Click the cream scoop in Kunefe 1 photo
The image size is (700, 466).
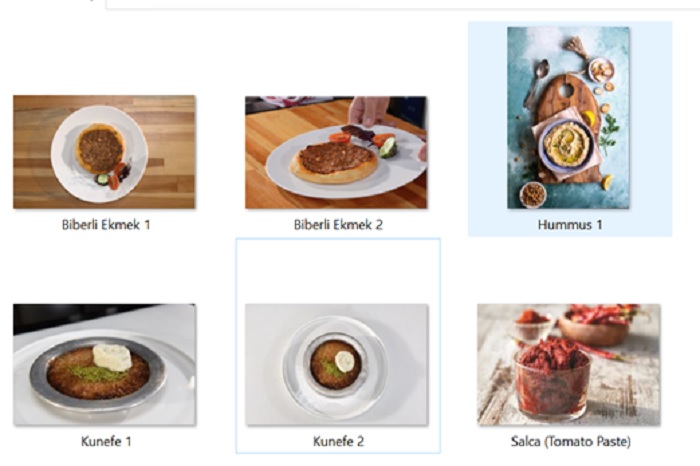[112, 357]
